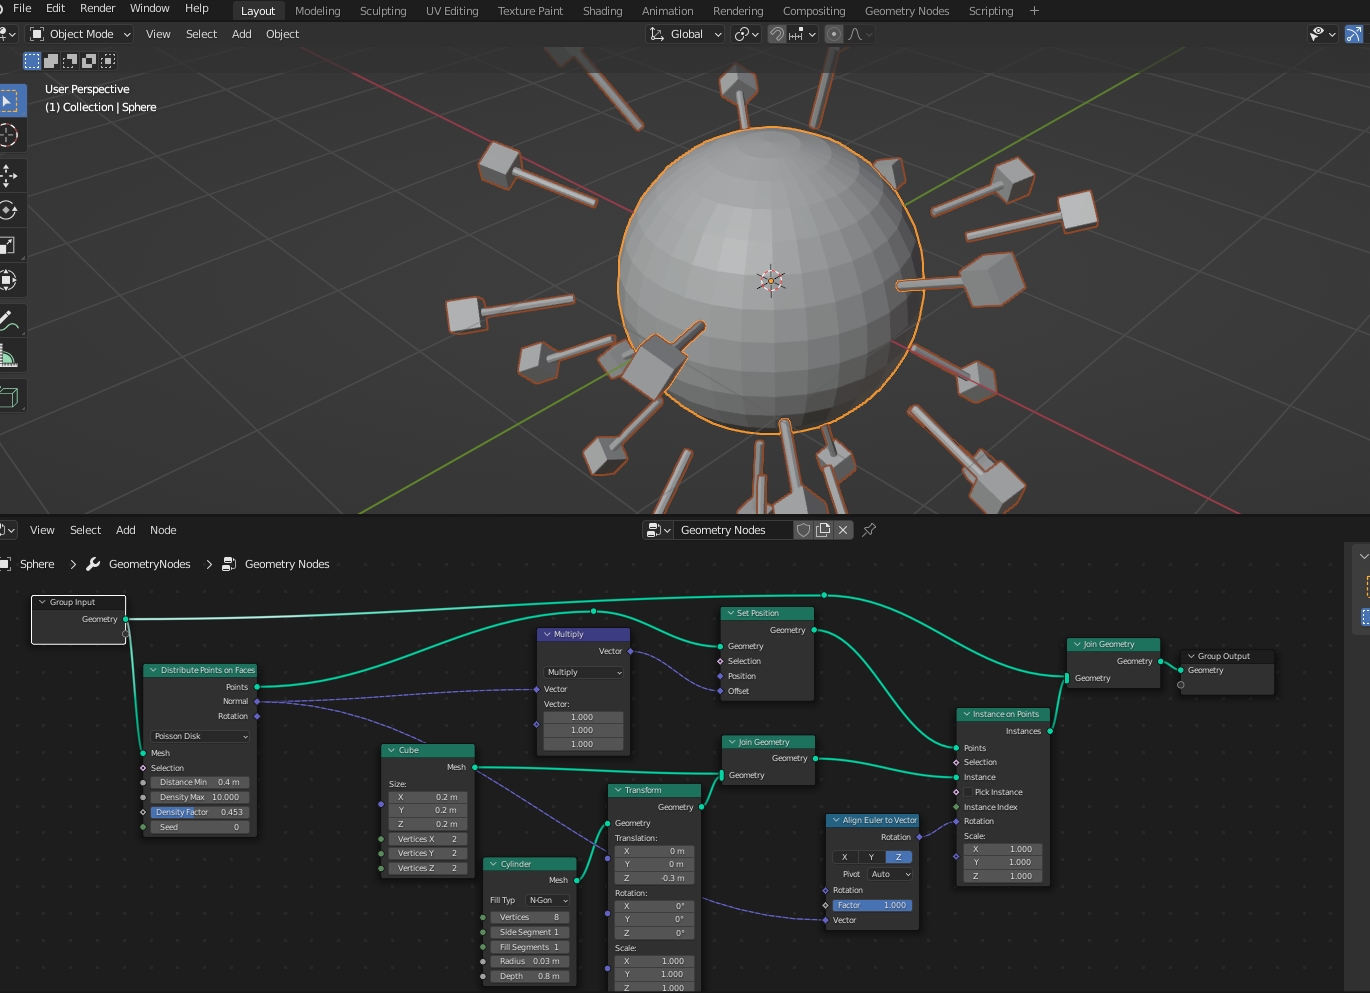Switch to the Shading workspace tab

tap(602, 11)
